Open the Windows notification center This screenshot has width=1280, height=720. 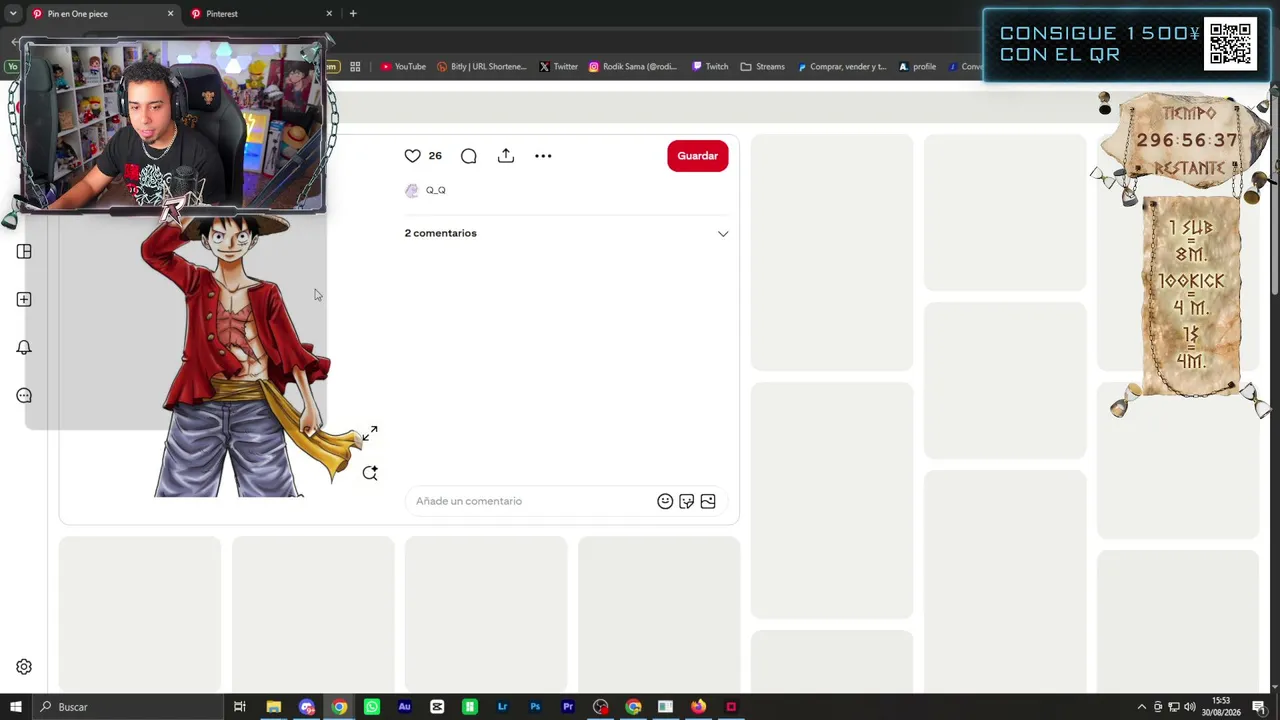point(1259,707)
